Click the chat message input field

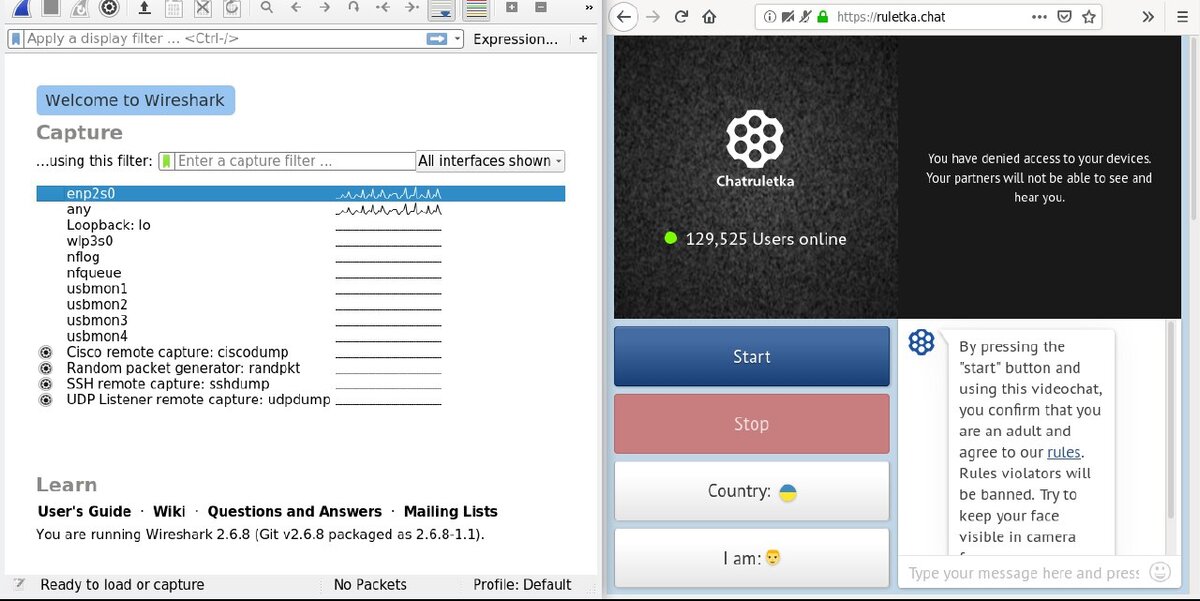1010,572
